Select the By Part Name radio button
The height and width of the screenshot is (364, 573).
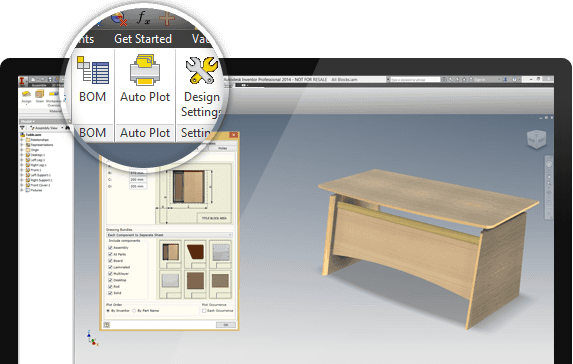tap(134, 311)
